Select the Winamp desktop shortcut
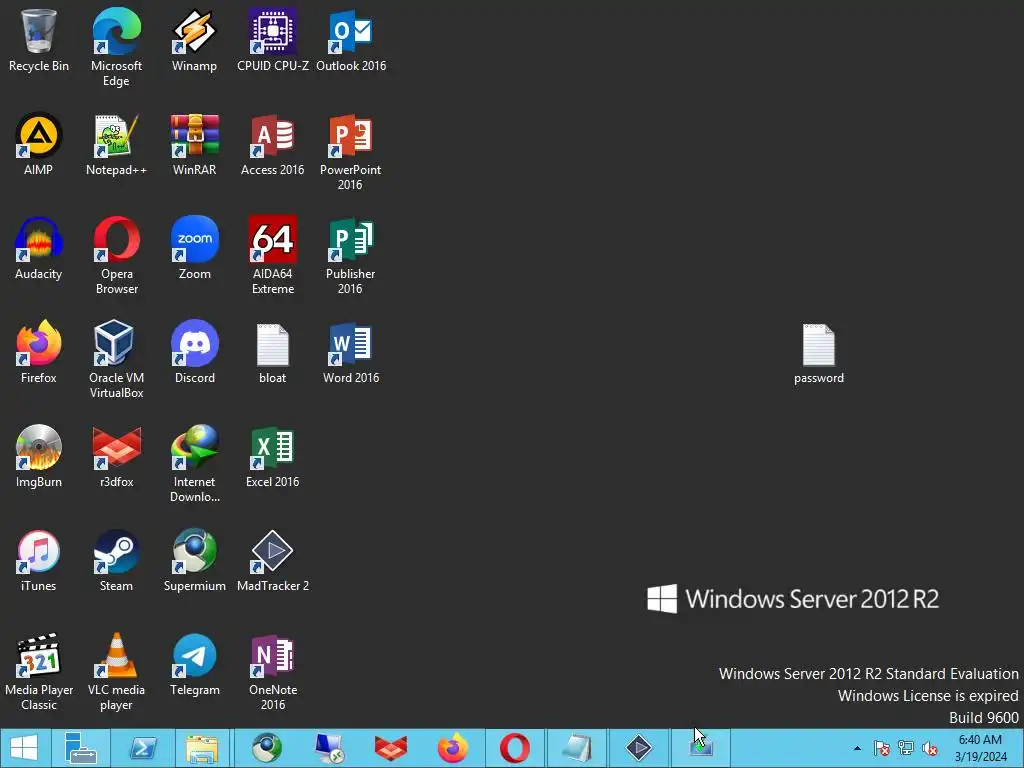The width and height of the screenshot is (1024, 768). coord(195,40)
